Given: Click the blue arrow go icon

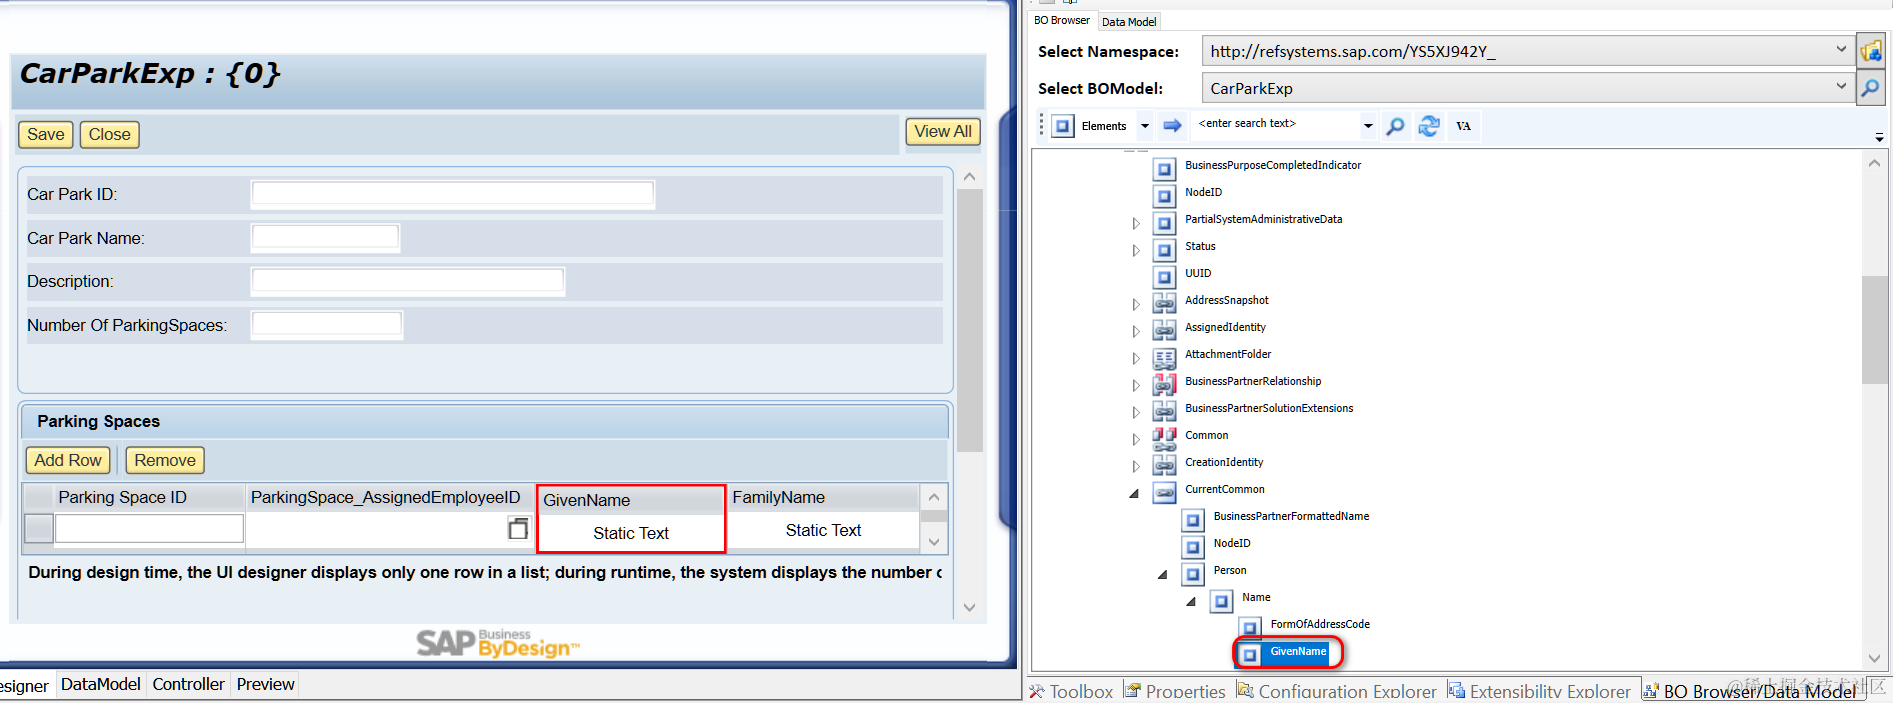Looking at the screenshot, I should 1172,126.
